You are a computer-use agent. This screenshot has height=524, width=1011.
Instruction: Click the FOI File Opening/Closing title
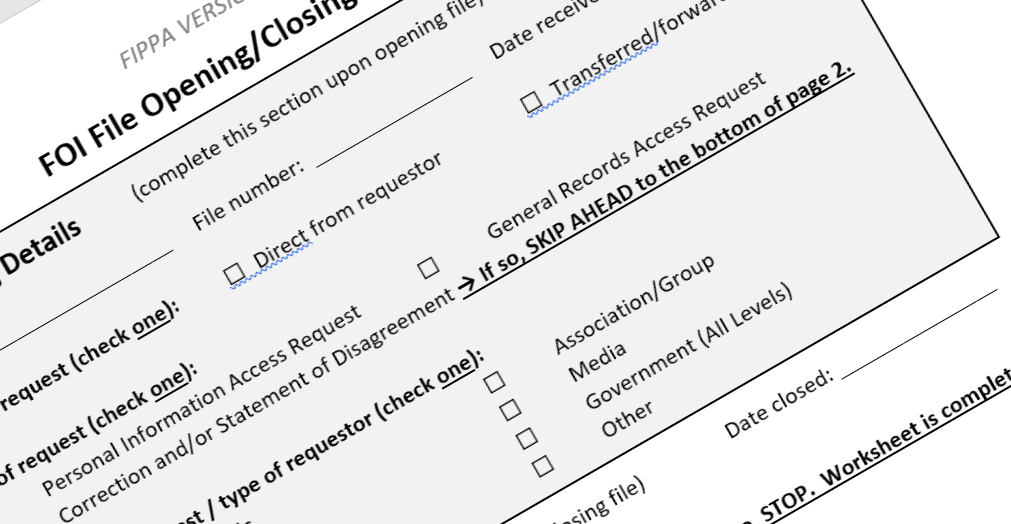coord(200,90)
